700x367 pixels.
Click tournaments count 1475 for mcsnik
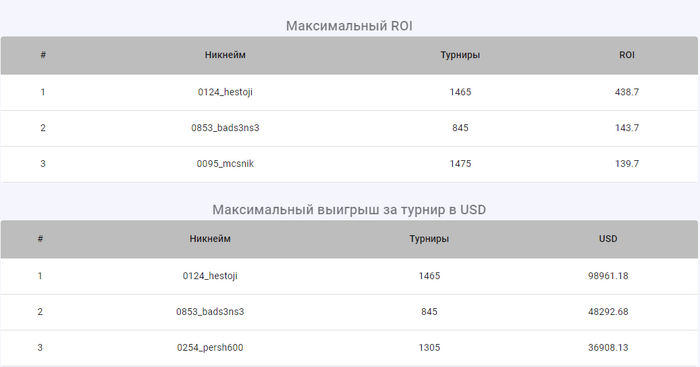click(460, 164)
